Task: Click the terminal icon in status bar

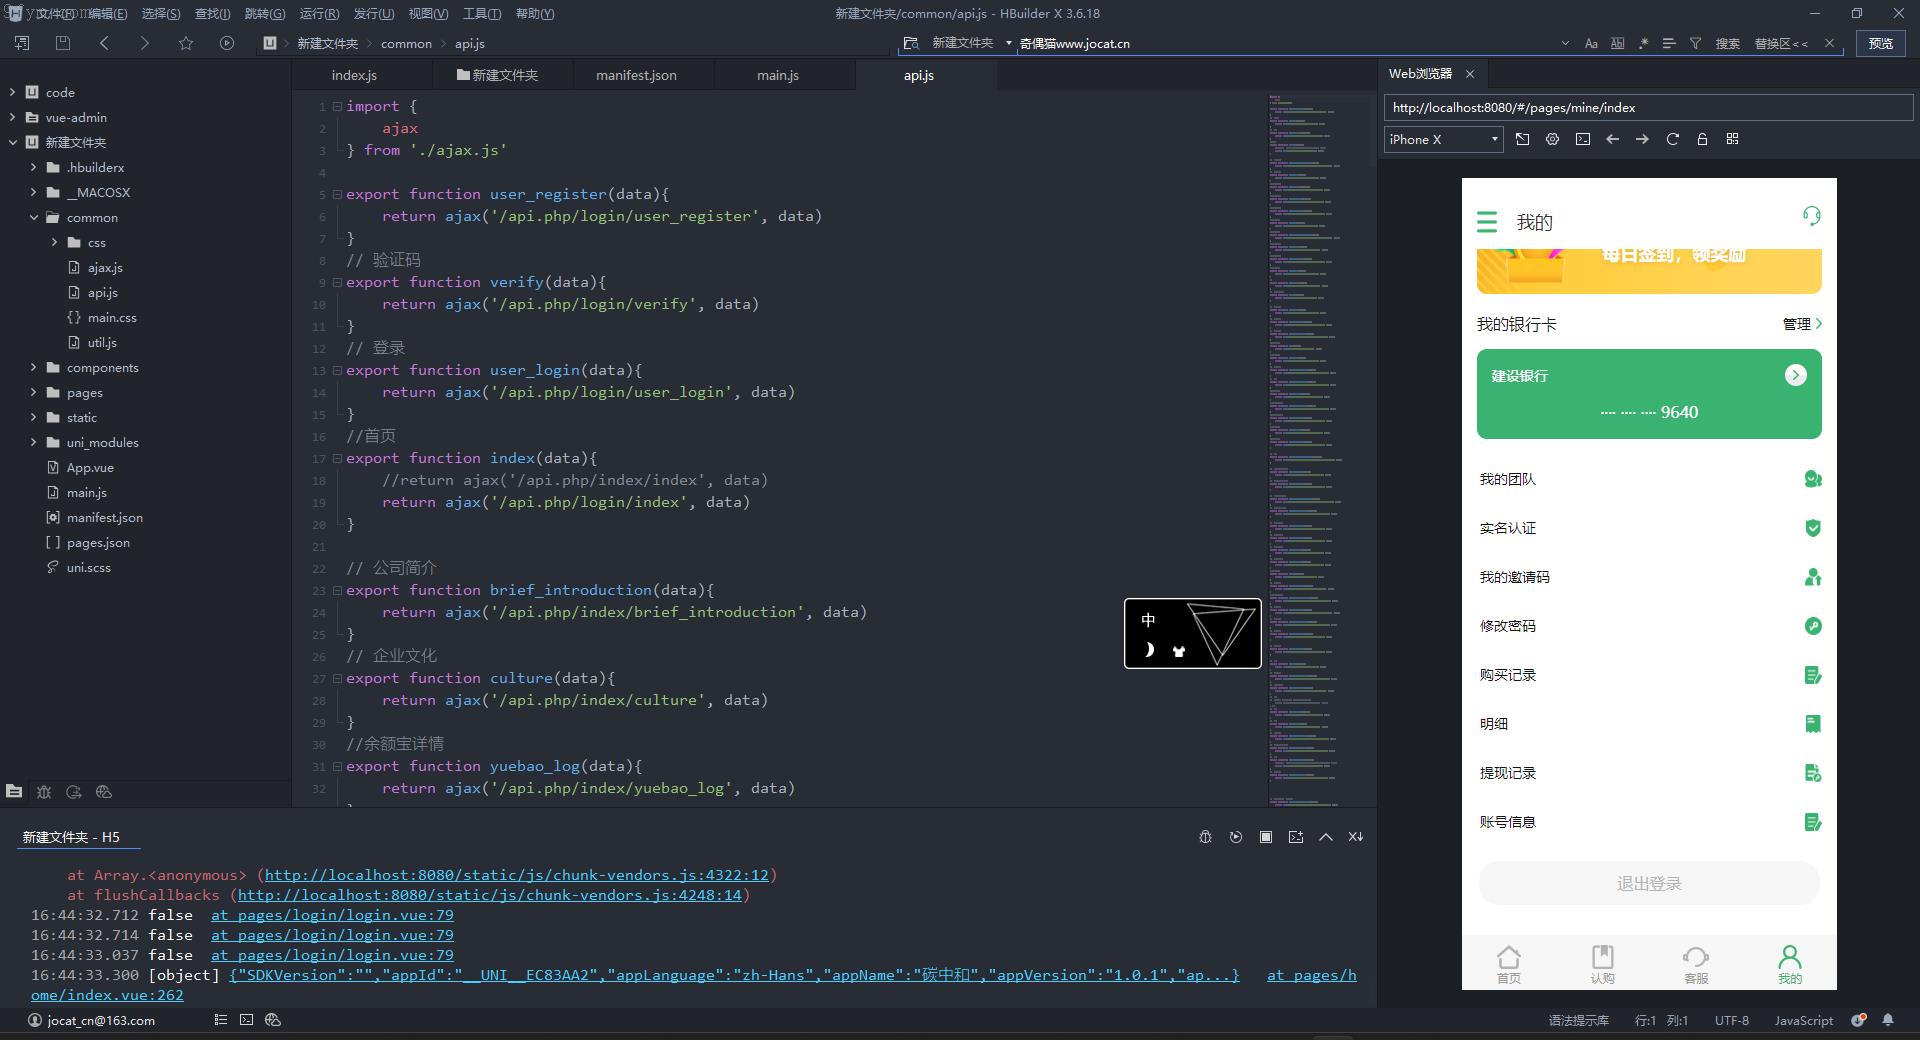Action: (x=246, y=1020)
